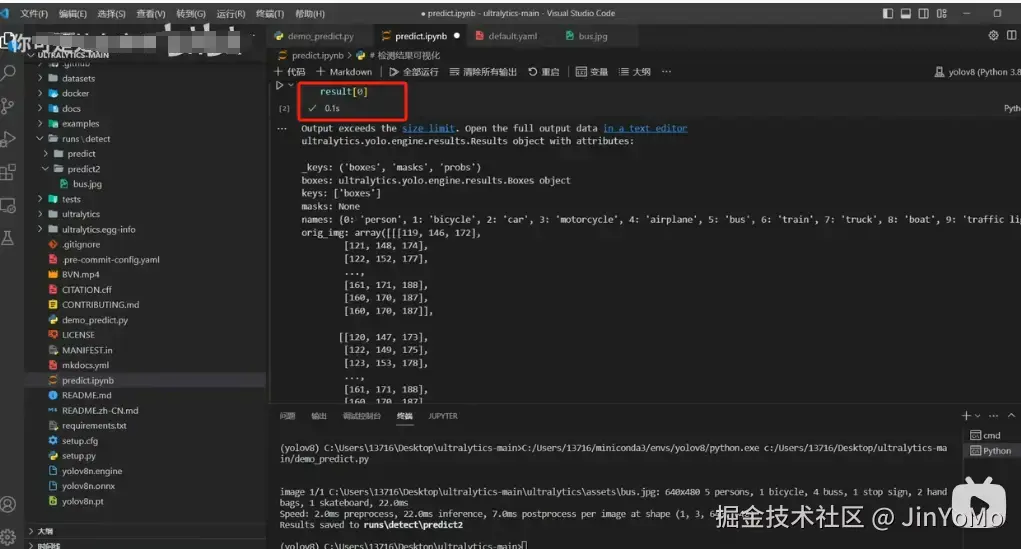
Task: Add a new Markdown cell
Action: click(x=344, y=72)
